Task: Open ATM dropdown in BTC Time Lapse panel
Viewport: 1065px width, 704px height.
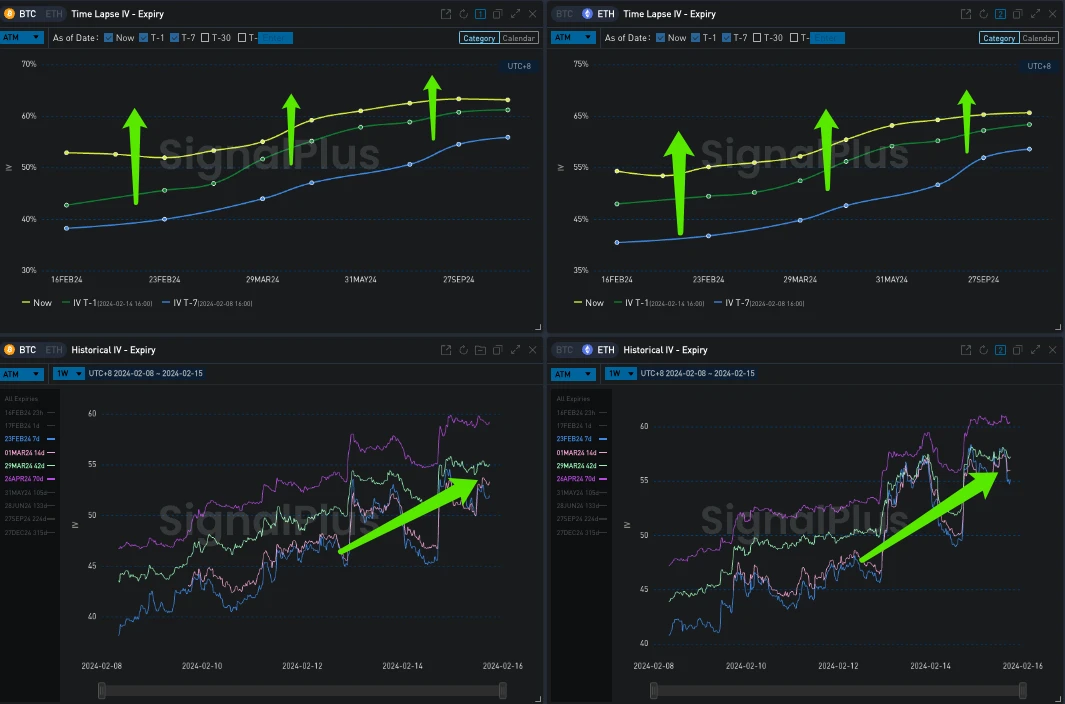Action: [22, 37]
